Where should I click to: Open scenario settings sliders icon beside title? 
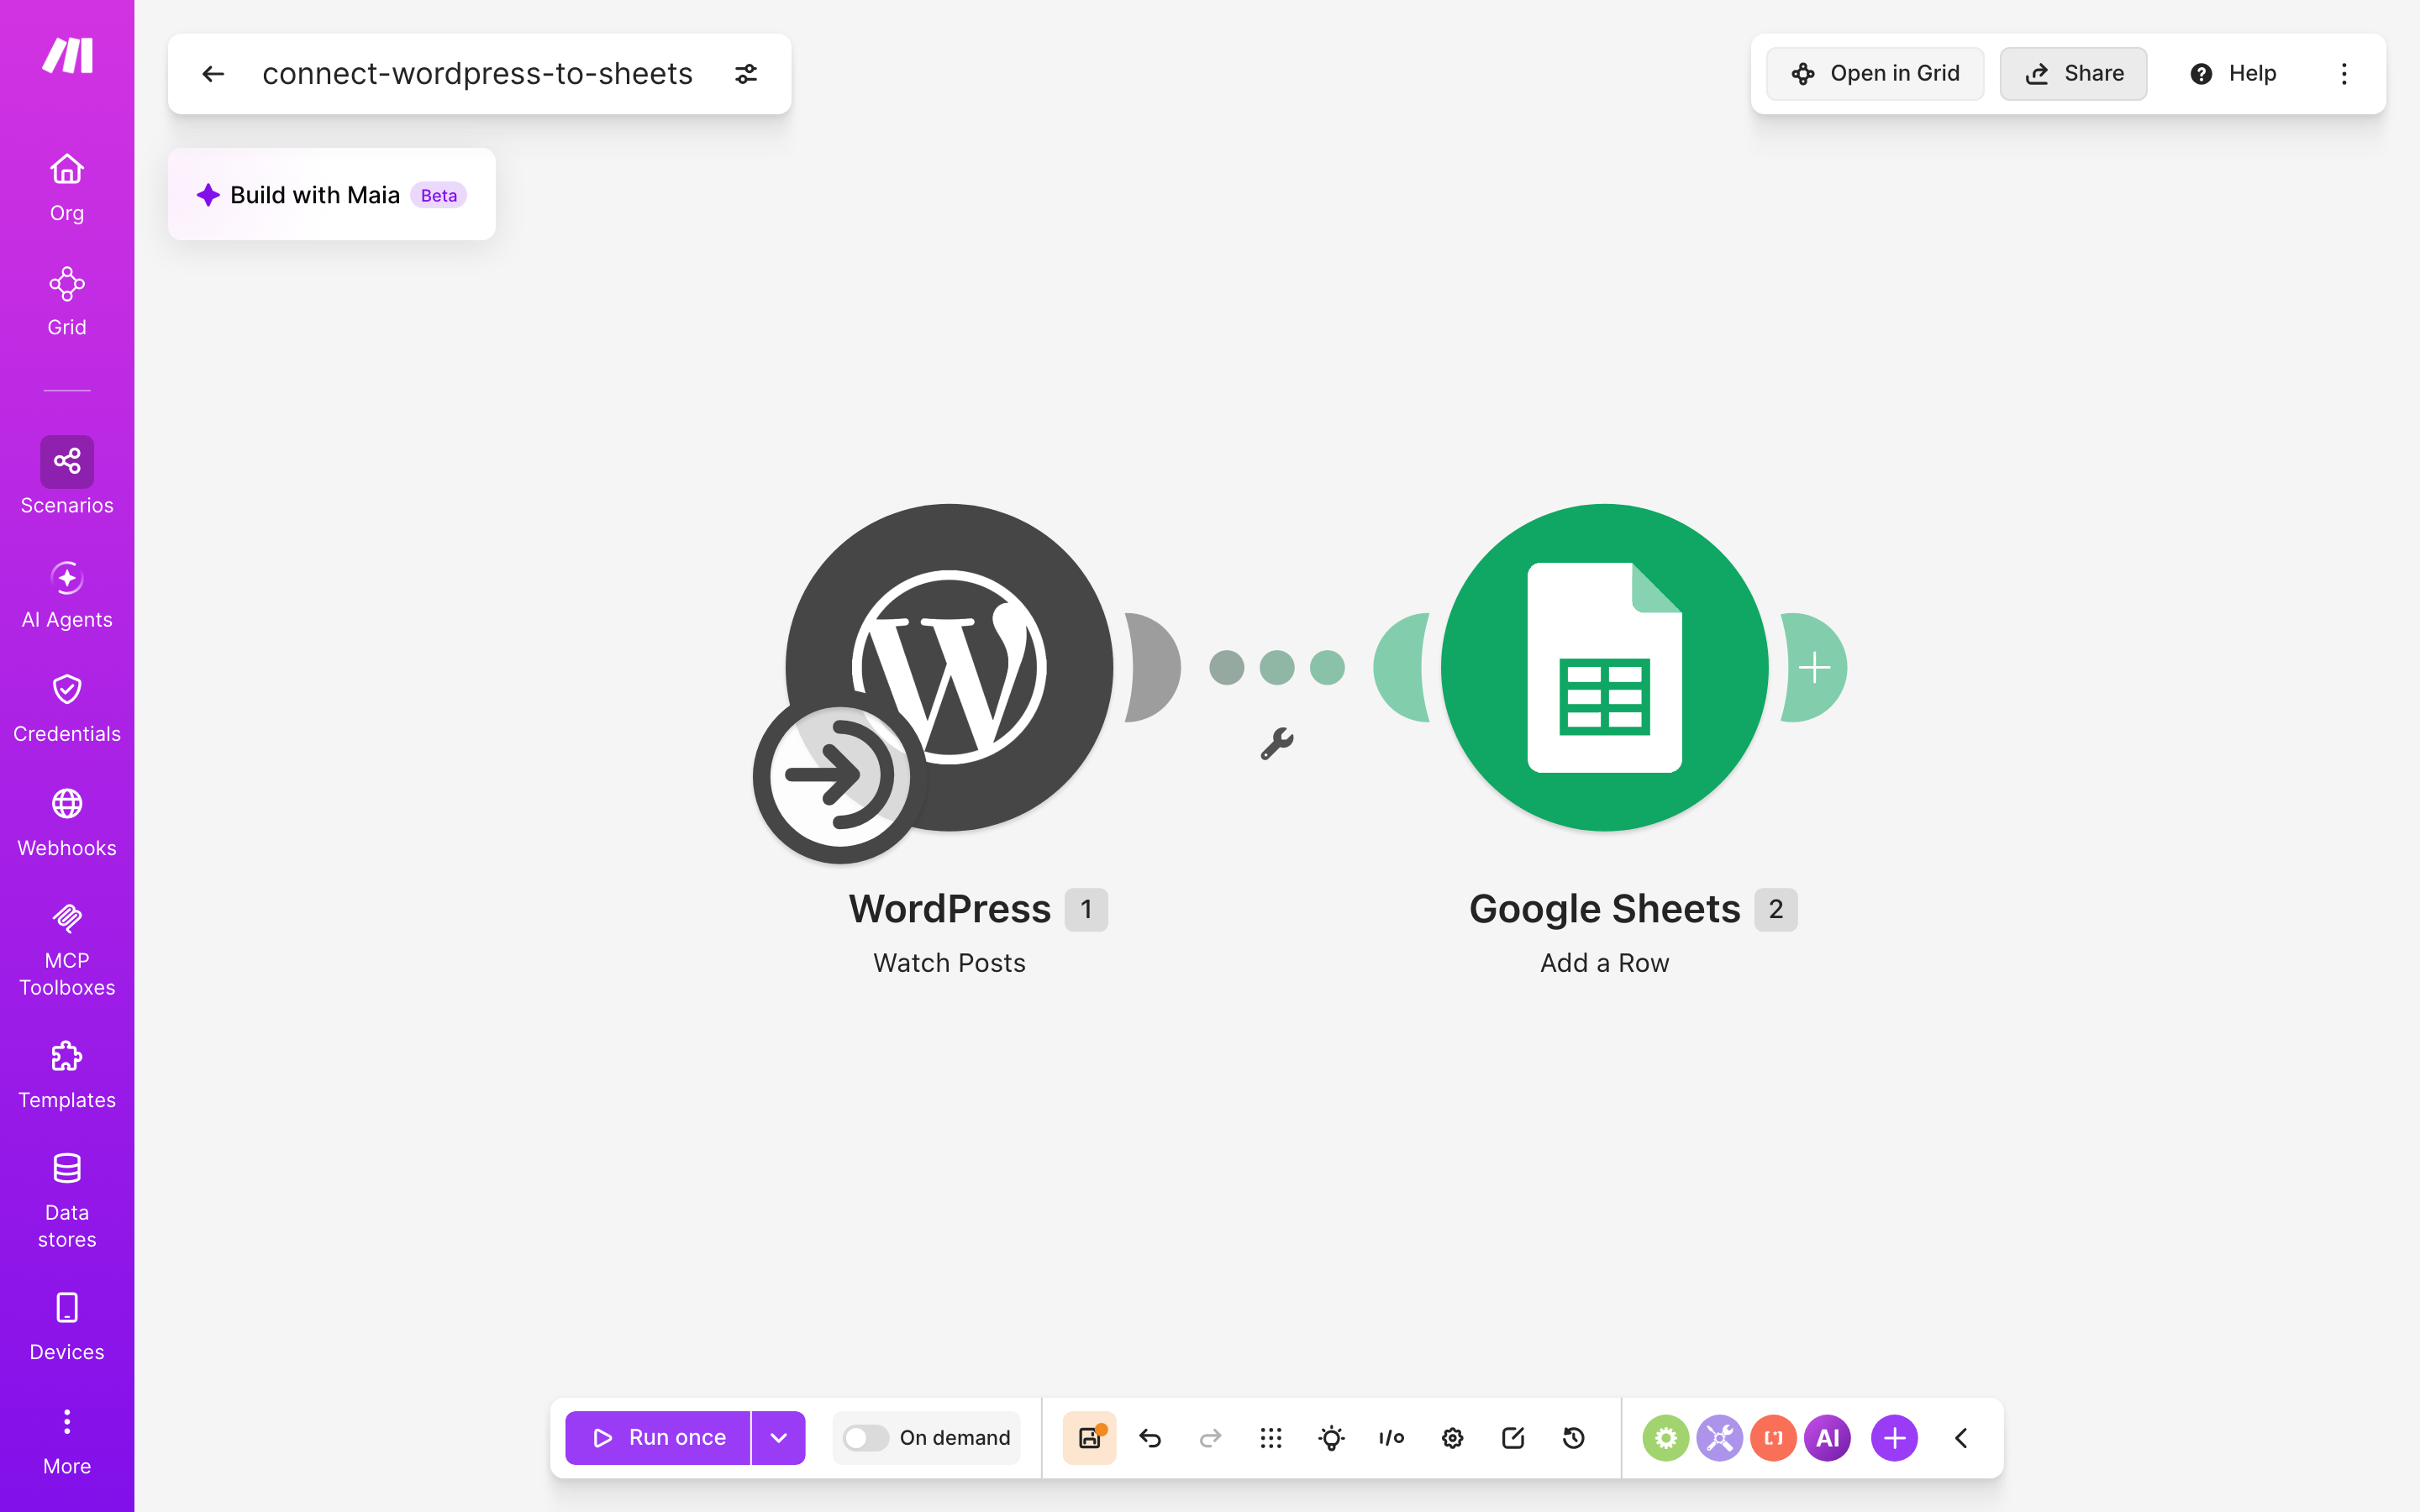pos(746,74)
